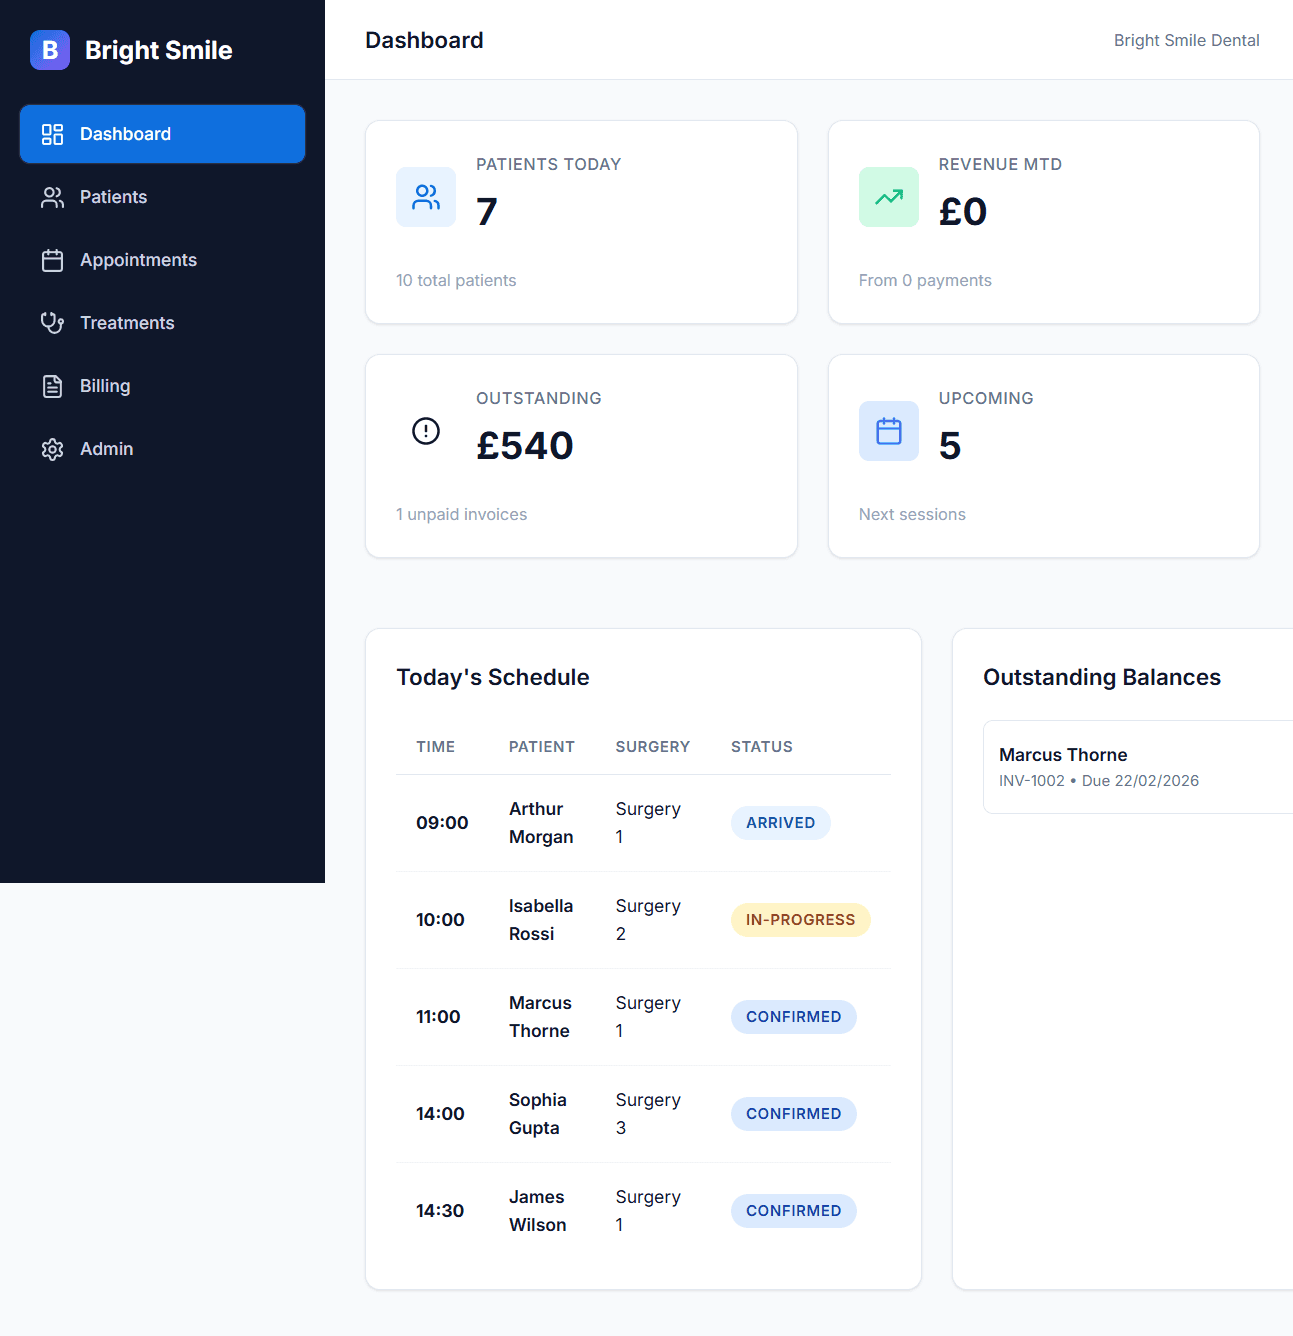1293x1336 pixels.
Task: Click the Patients people icon in sidebar
Action: click(52, 197)
